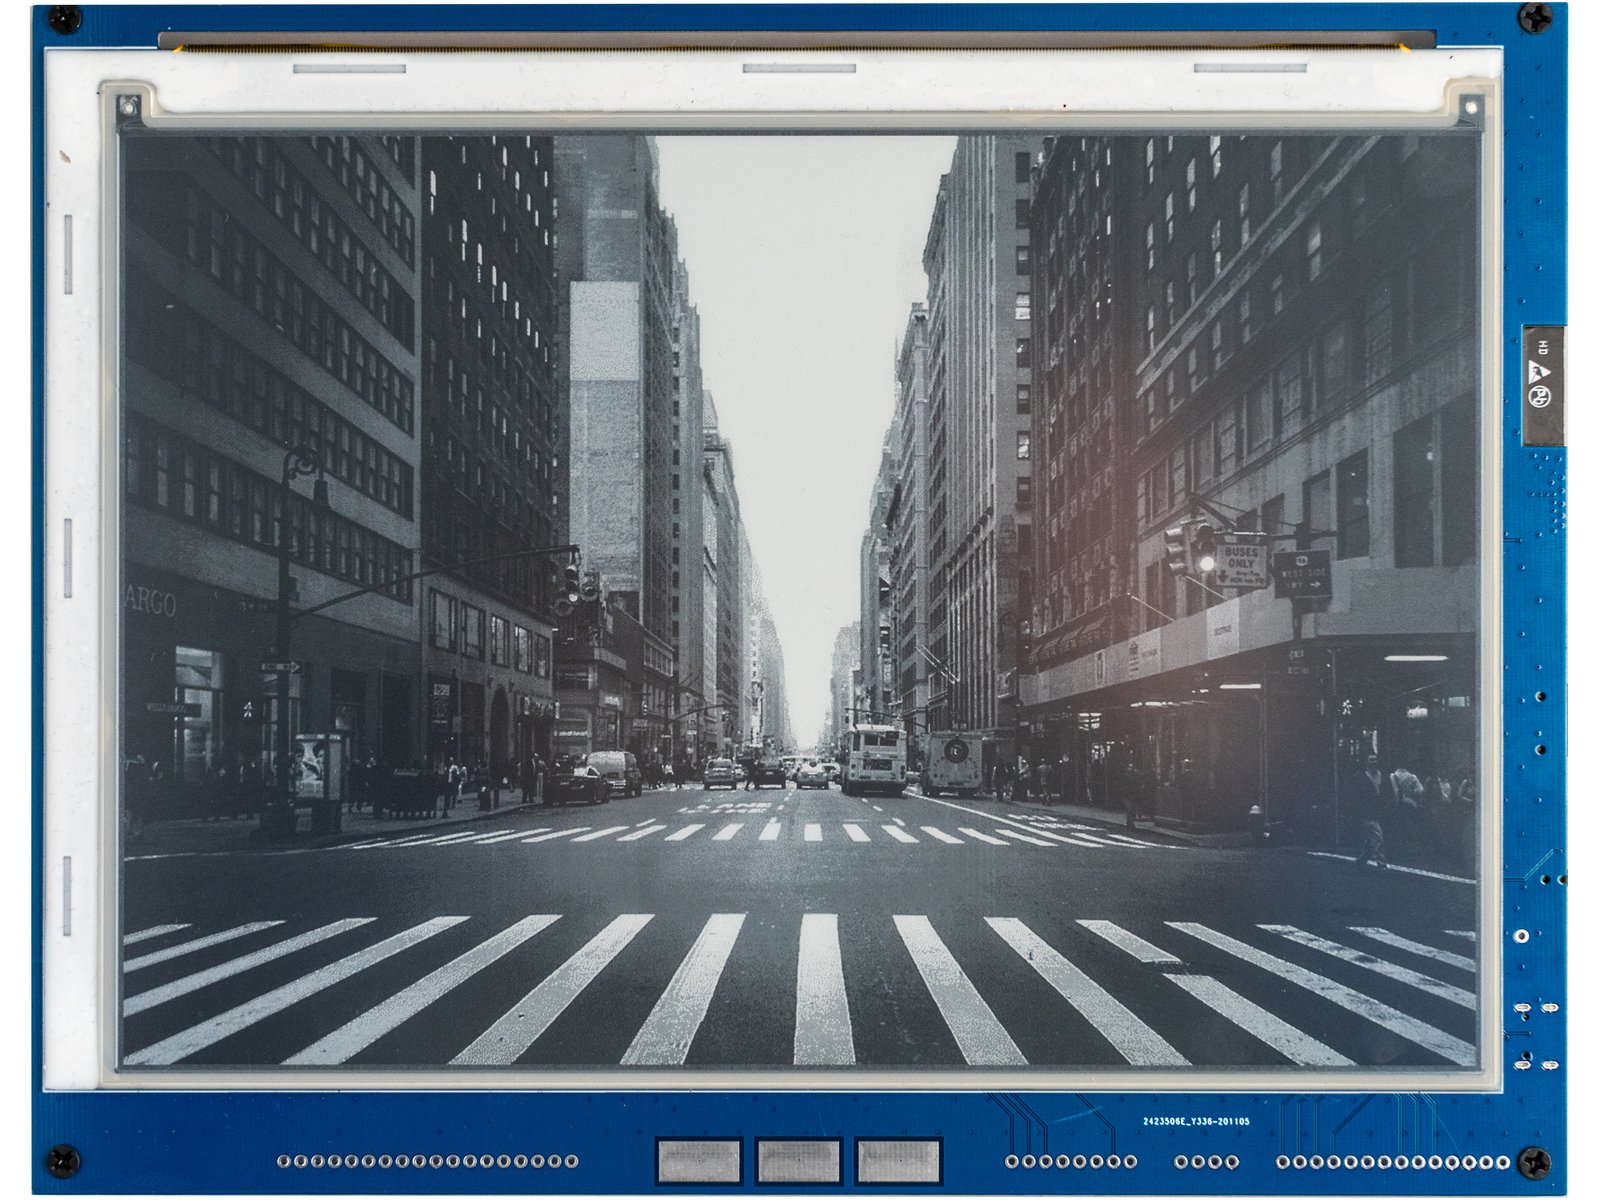Click the top-right corner mounting screw
This screenshot has height=1200, width=1600.
(x=1535, y=18)
